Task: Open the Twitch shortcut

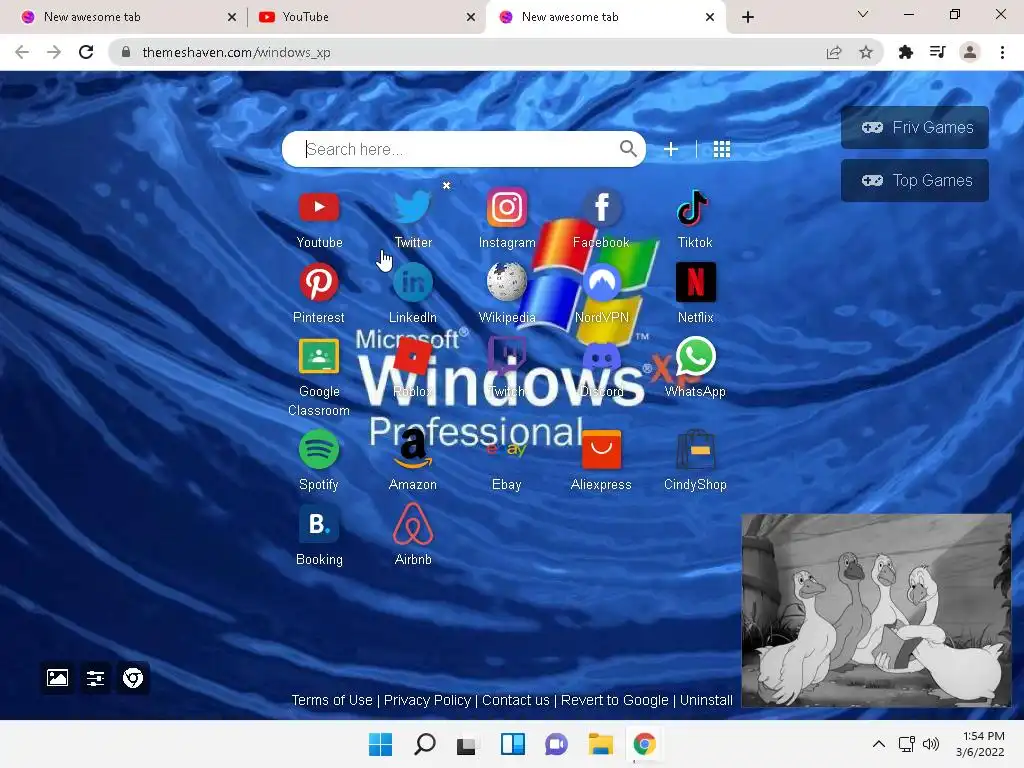Action: [x=507, y=357]
